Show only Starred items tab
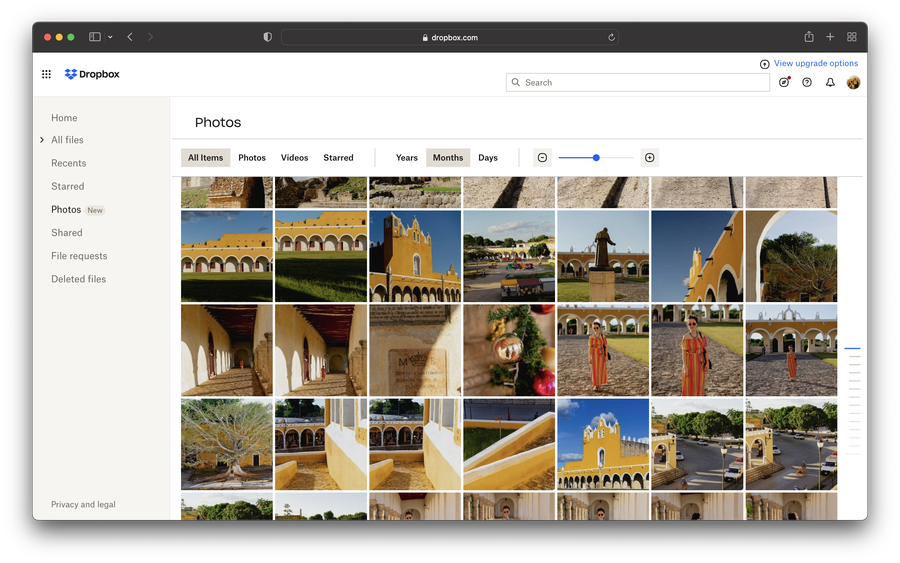 click(x=338, y=157)
